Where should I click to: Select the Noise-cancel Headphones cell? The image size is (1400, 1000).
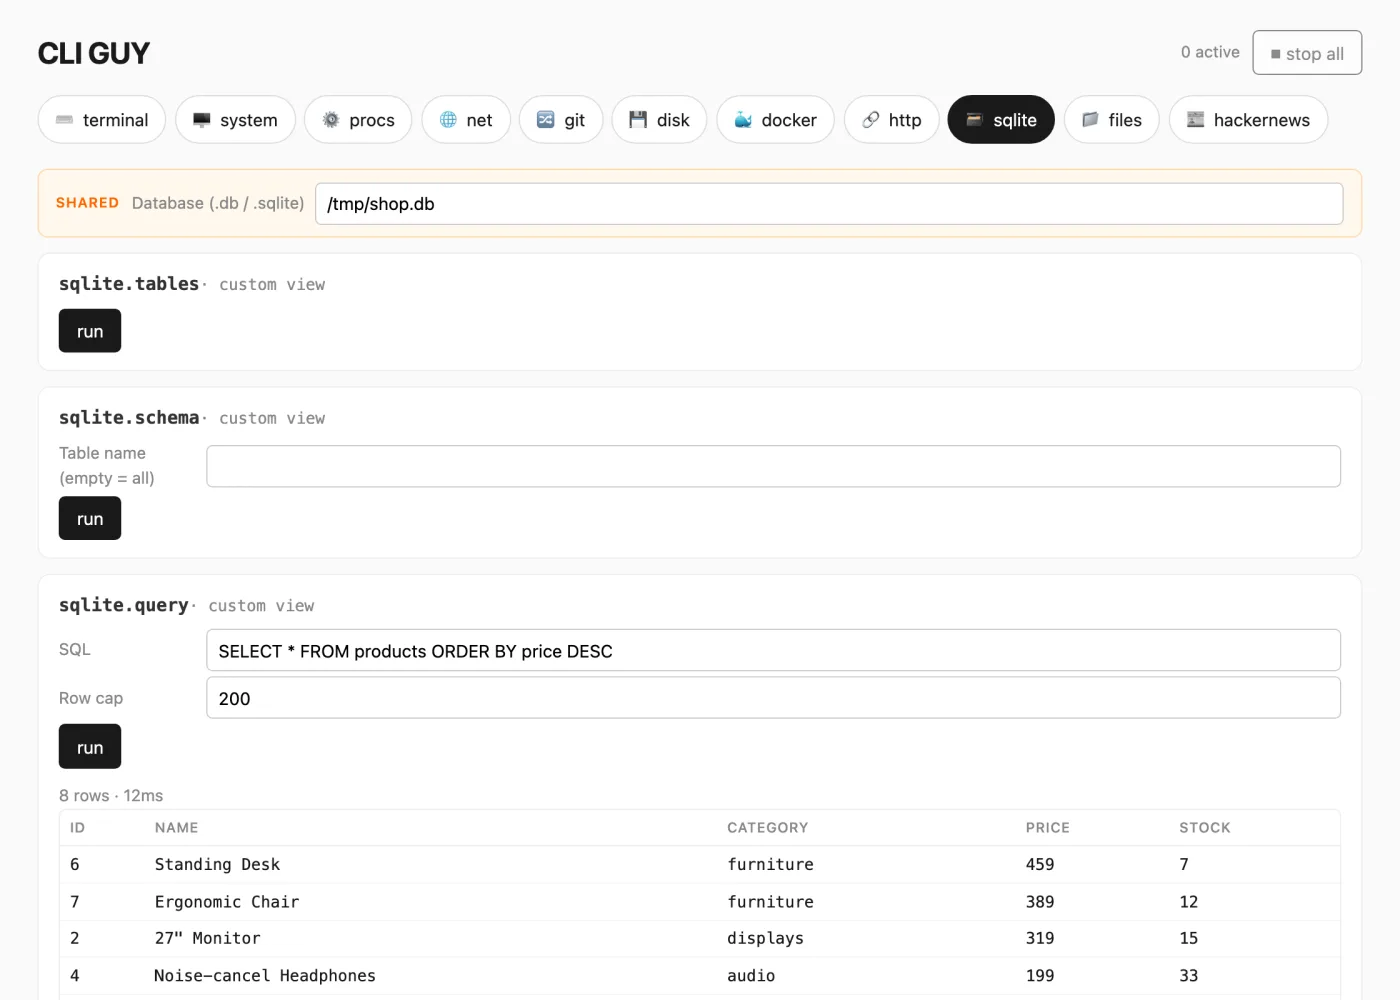pos(265,976)
